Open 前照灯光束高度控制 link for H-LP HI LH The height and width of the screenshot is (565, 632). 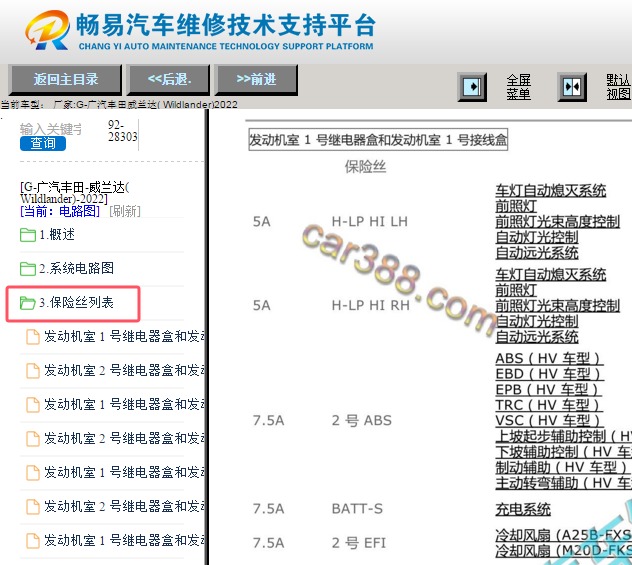click(x=557, y=222)
